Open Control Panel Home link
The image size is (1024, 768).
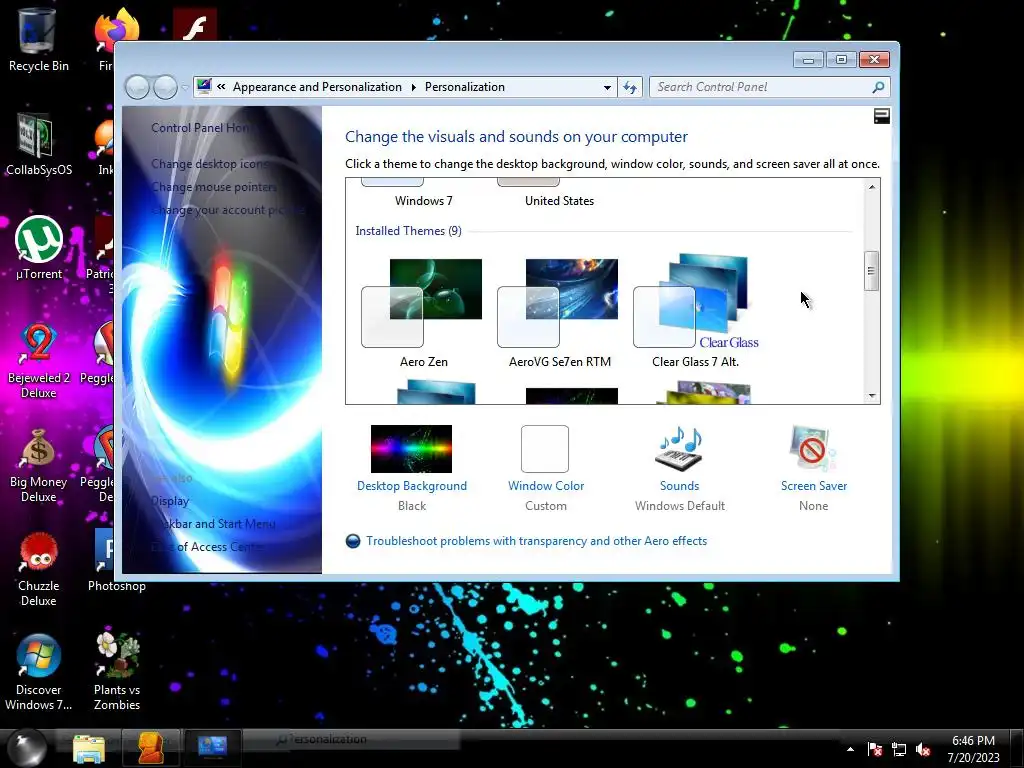click(x=202, y=128)
